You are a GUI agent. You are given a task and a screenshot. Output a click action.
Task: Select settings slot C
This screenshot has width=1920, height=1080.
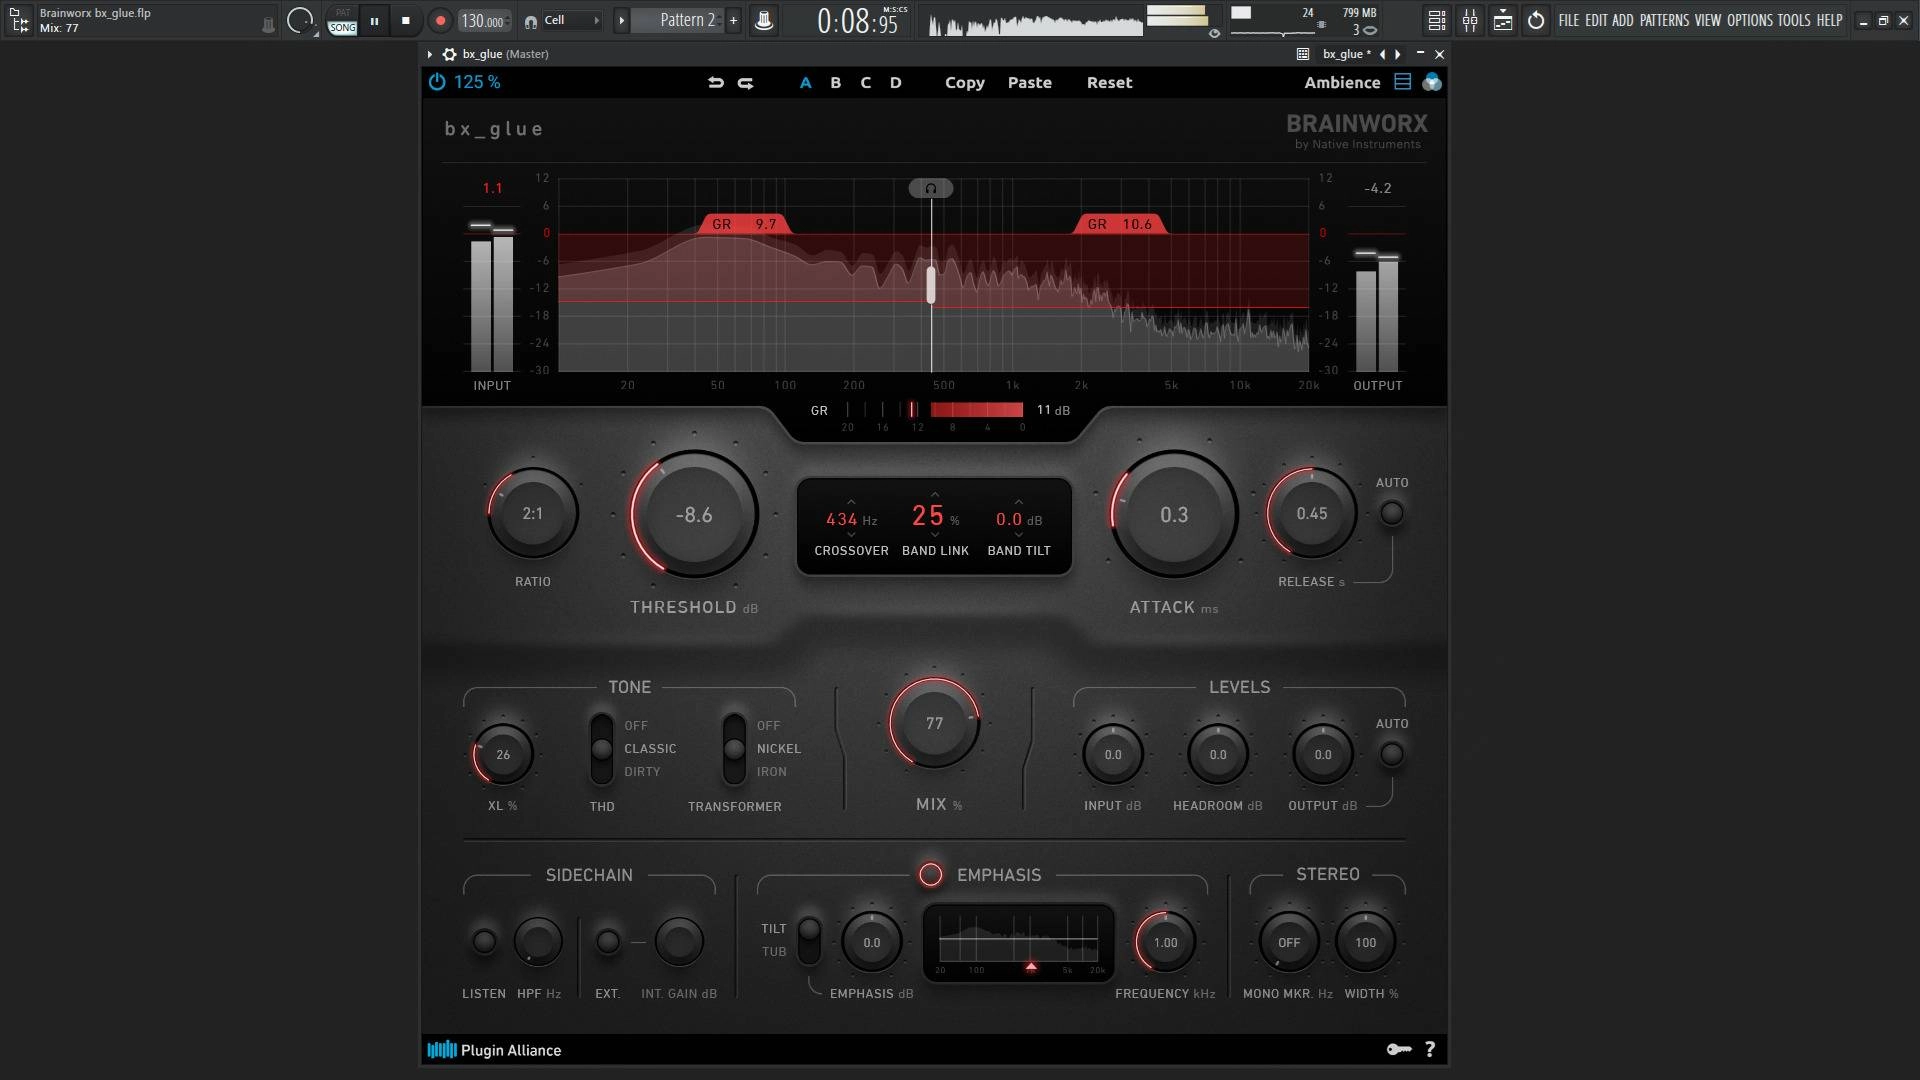[x=866, y=83]
